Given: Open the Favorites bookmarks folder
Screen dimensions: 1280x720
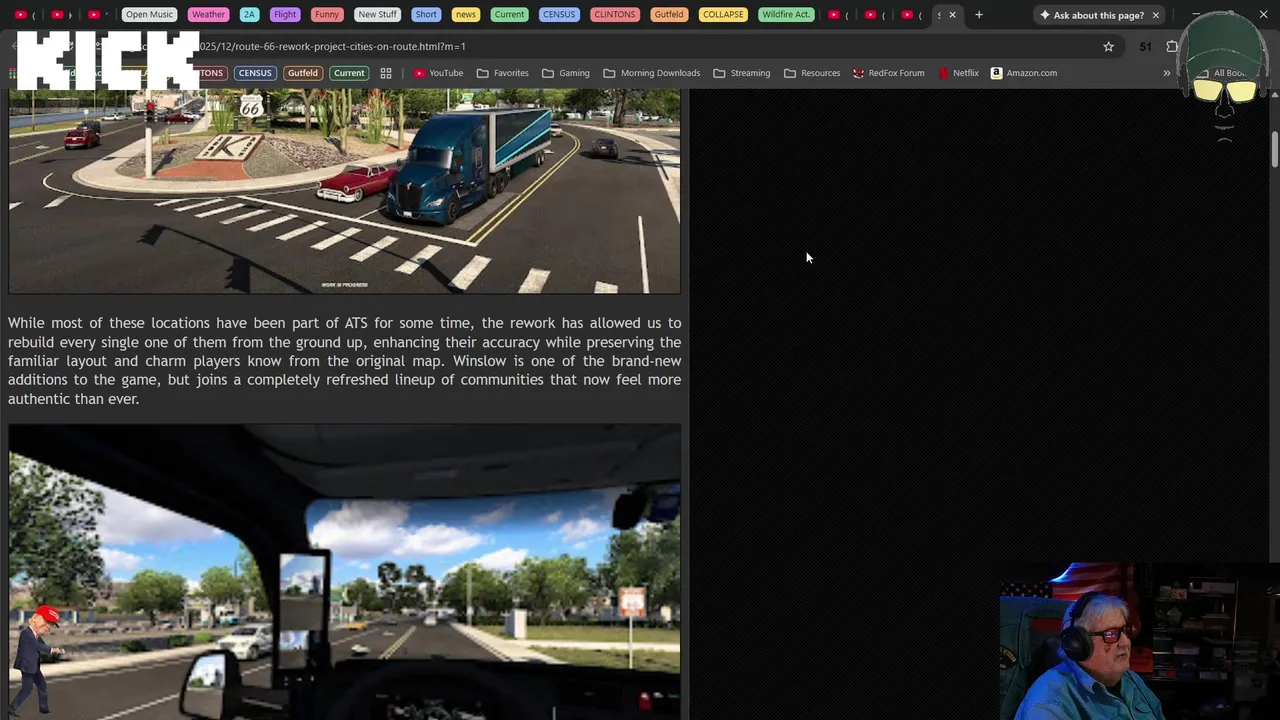Looking at the screenshot, I should pyautogui.click(x=503, y=73).
